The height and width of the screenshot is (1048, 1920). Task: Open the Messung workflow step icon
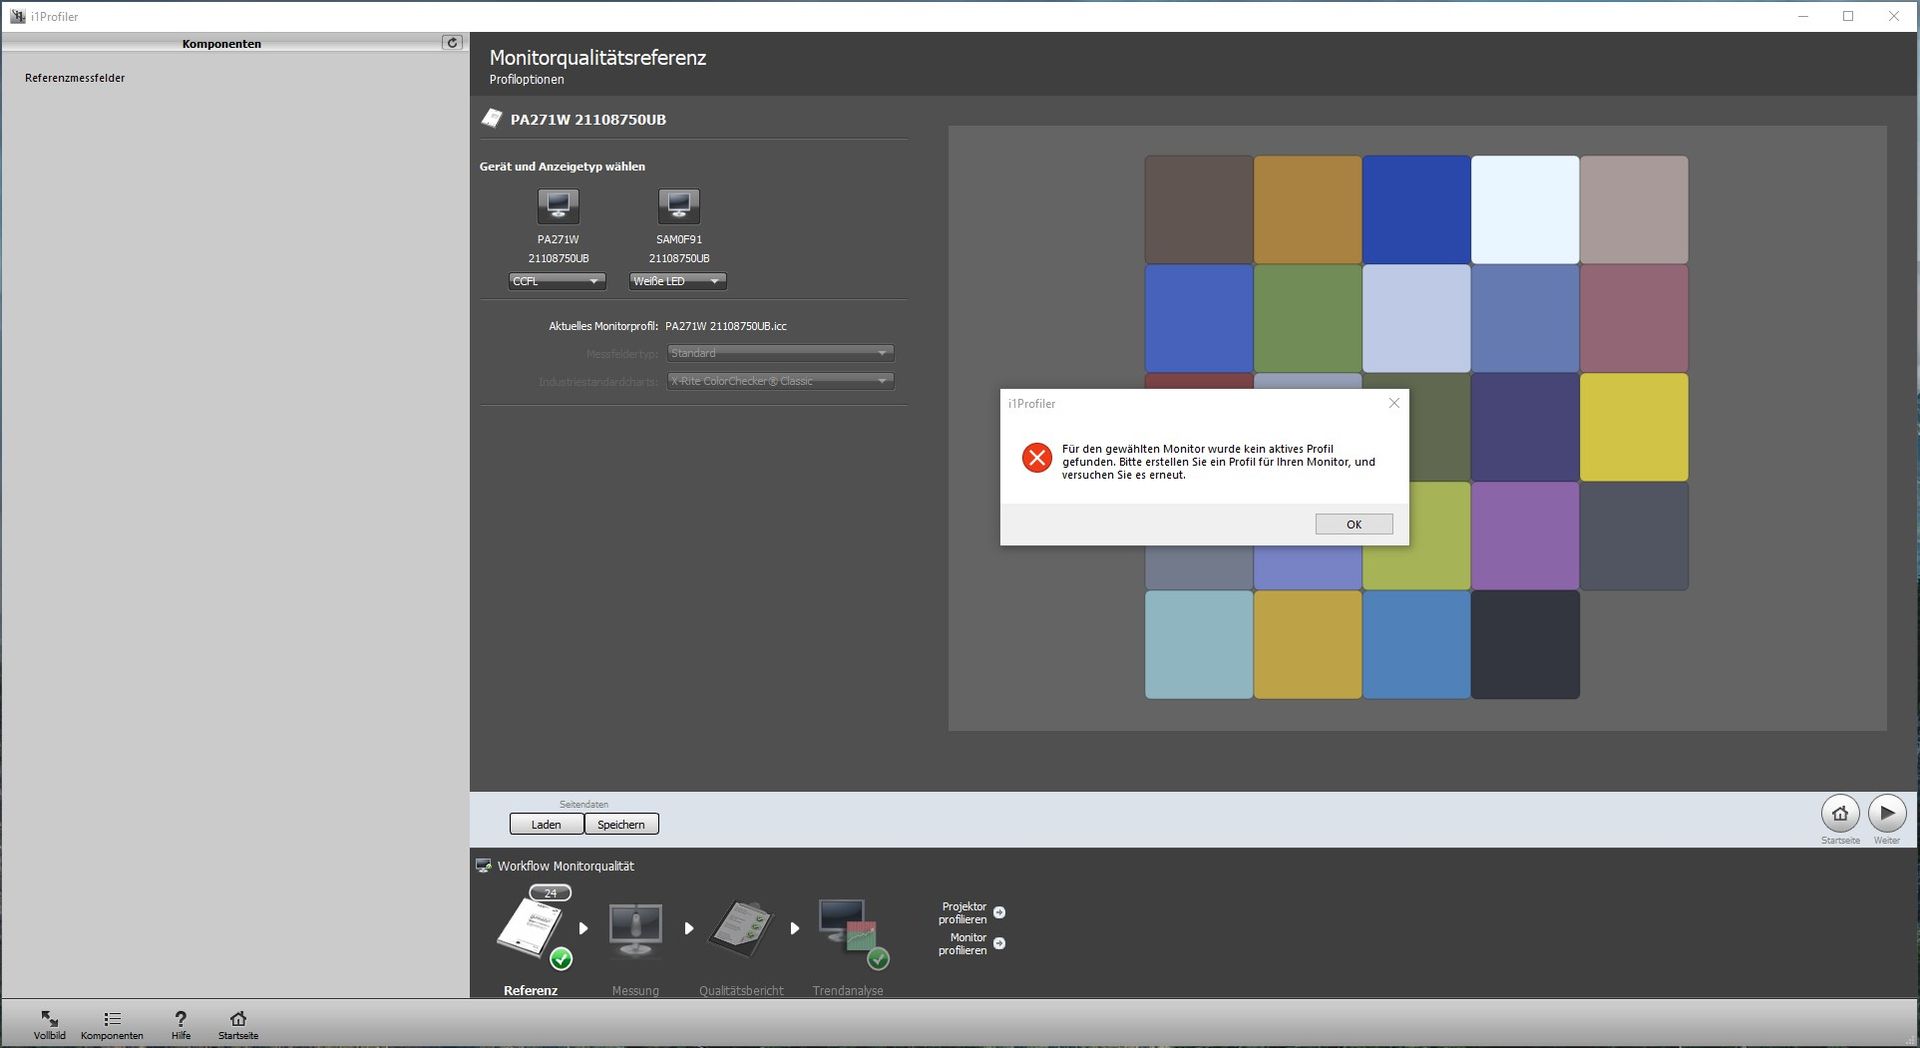click(635, 929)
